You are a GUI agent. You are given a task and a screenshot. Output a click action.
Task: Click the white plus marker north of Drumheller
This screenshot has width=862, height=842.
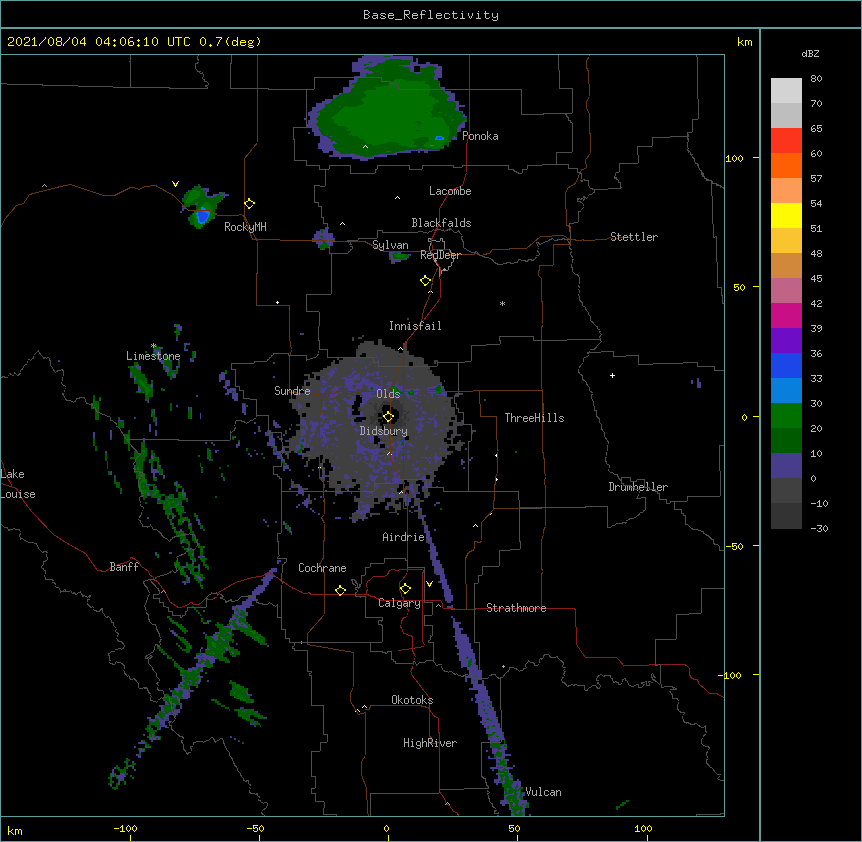pos(612,375)
